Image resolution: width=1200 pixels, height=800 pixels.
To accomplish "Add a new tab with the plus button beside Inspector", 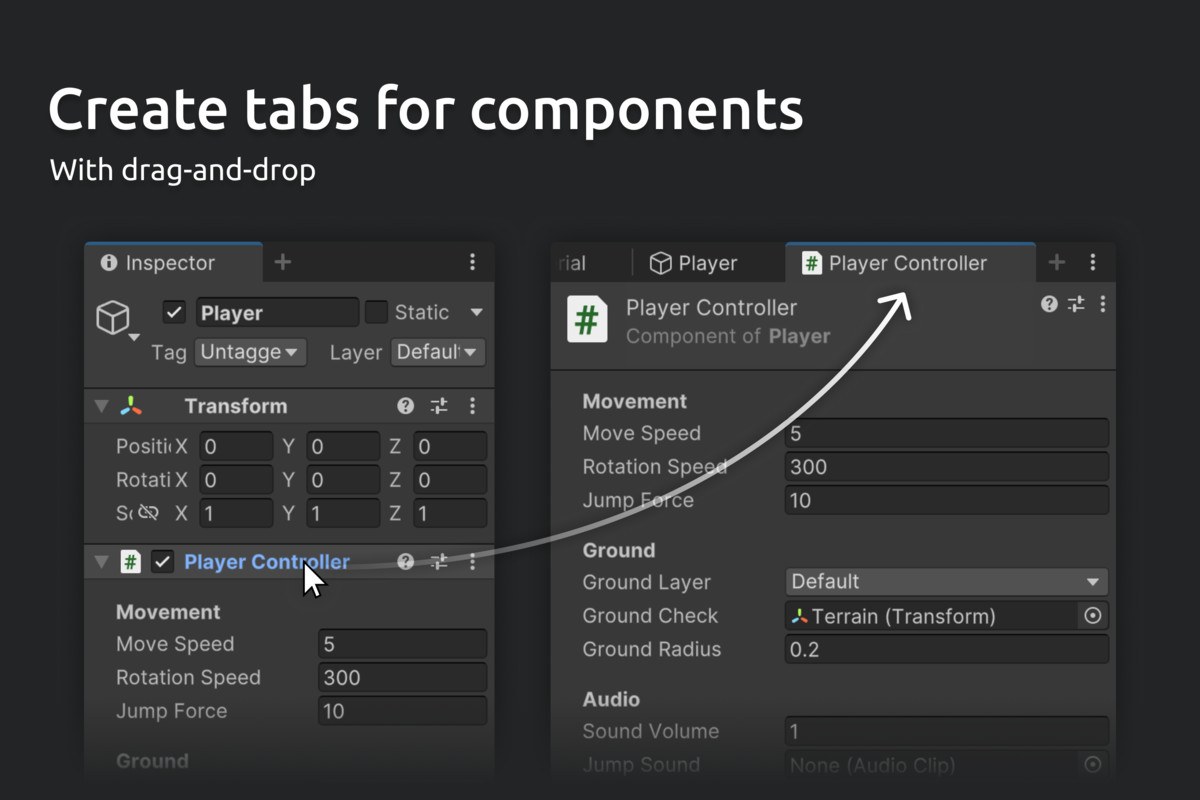I will point(283,262).
